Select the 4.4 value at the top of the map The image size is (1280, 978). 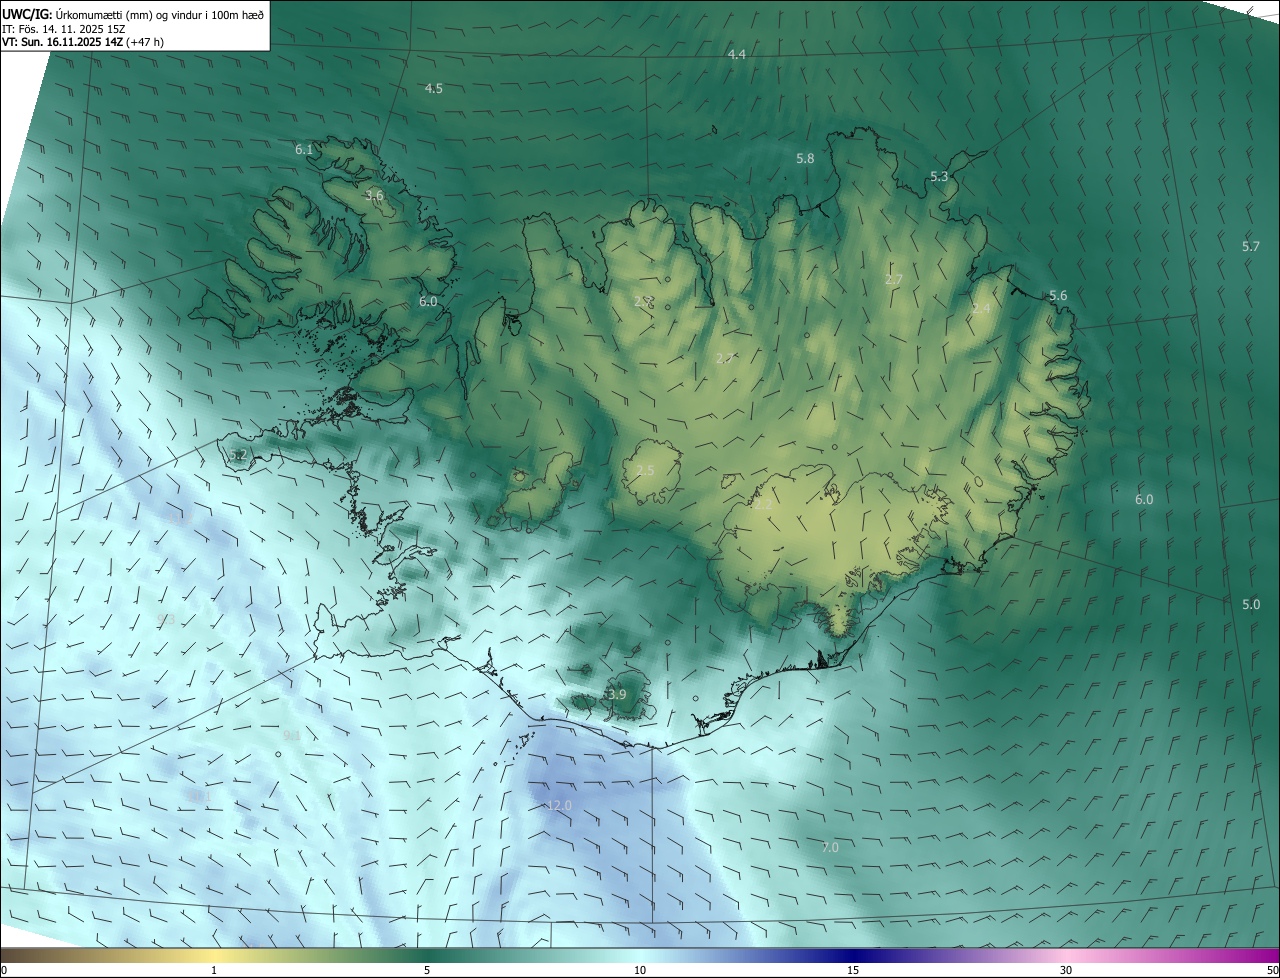pos(737,54)
